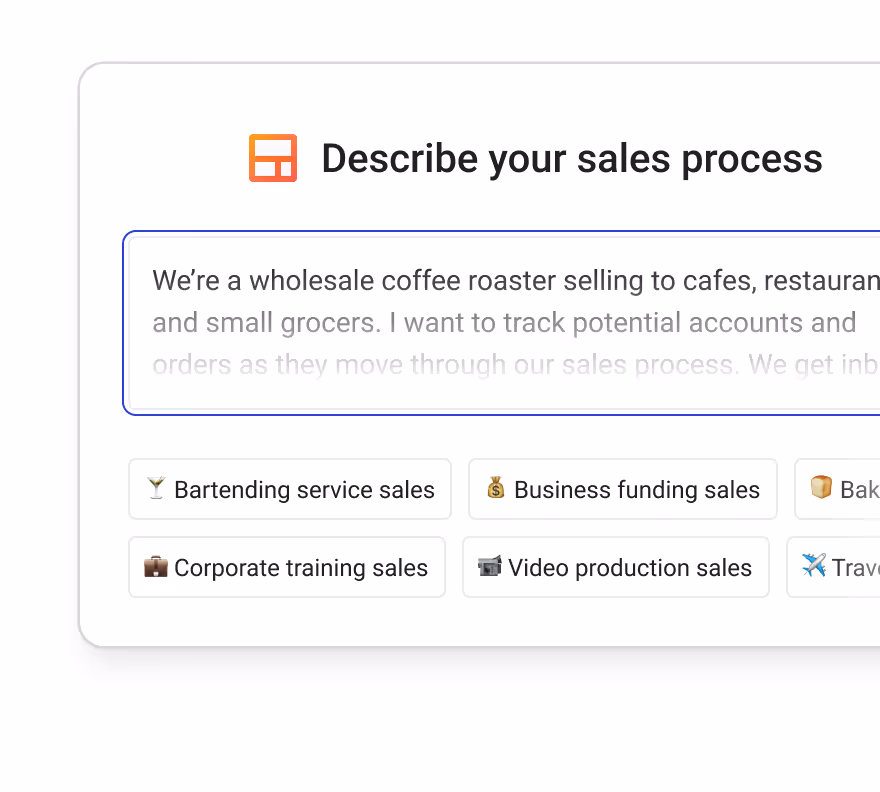The image size is (880, 792).
Task: Click the cocktail glass emoji on the bartending chip
Action: (156, 489)
